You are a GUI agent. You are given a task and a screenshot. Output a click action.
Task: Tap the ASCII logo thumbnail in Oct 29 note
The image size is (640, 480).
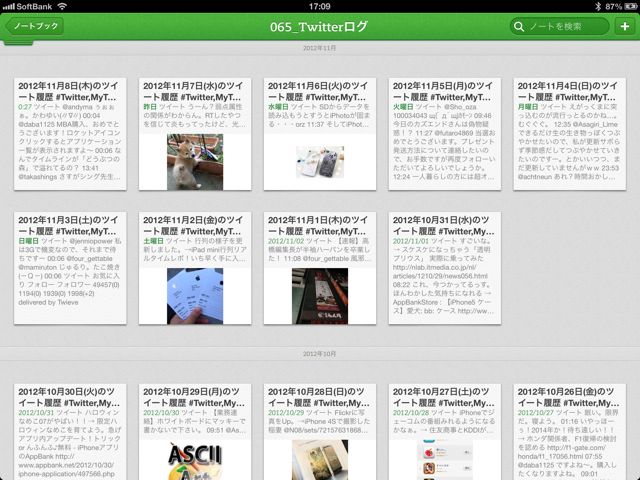[195, 460]
